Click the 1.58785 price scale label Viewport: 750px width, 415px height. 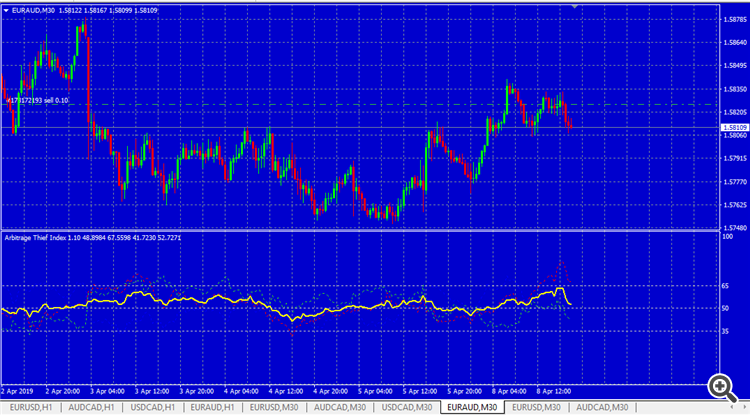point(736,20)
